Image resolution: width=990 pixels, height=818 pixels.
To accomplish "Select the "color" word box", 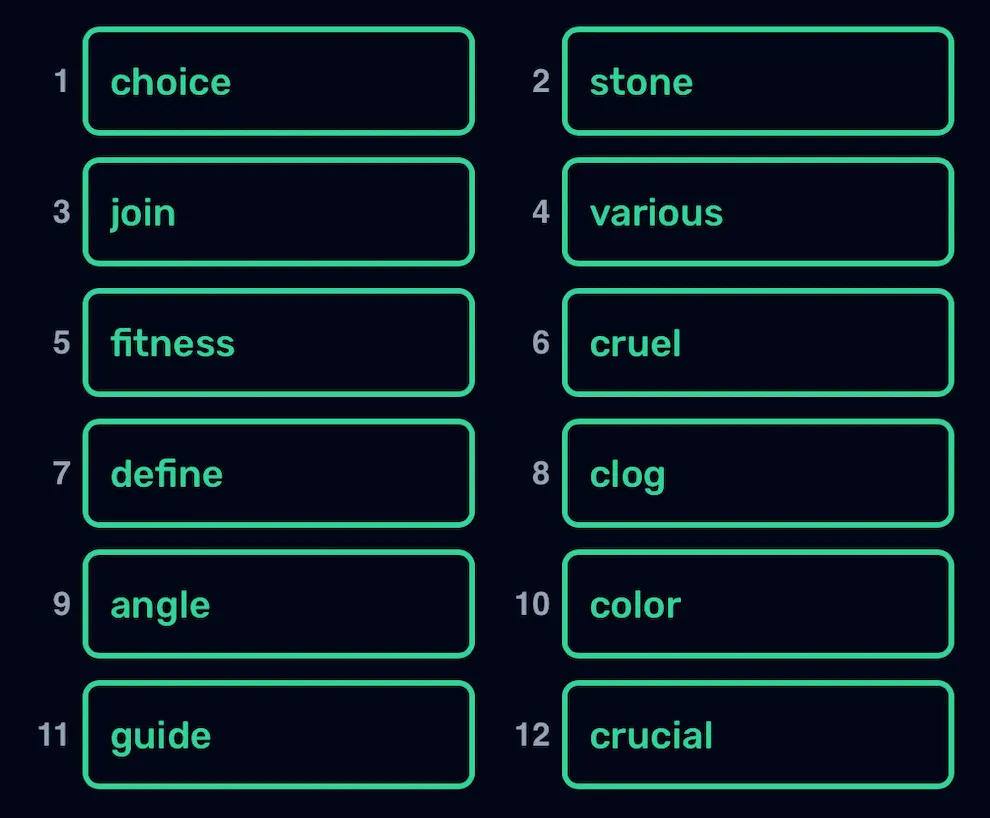I will [758, 604].
